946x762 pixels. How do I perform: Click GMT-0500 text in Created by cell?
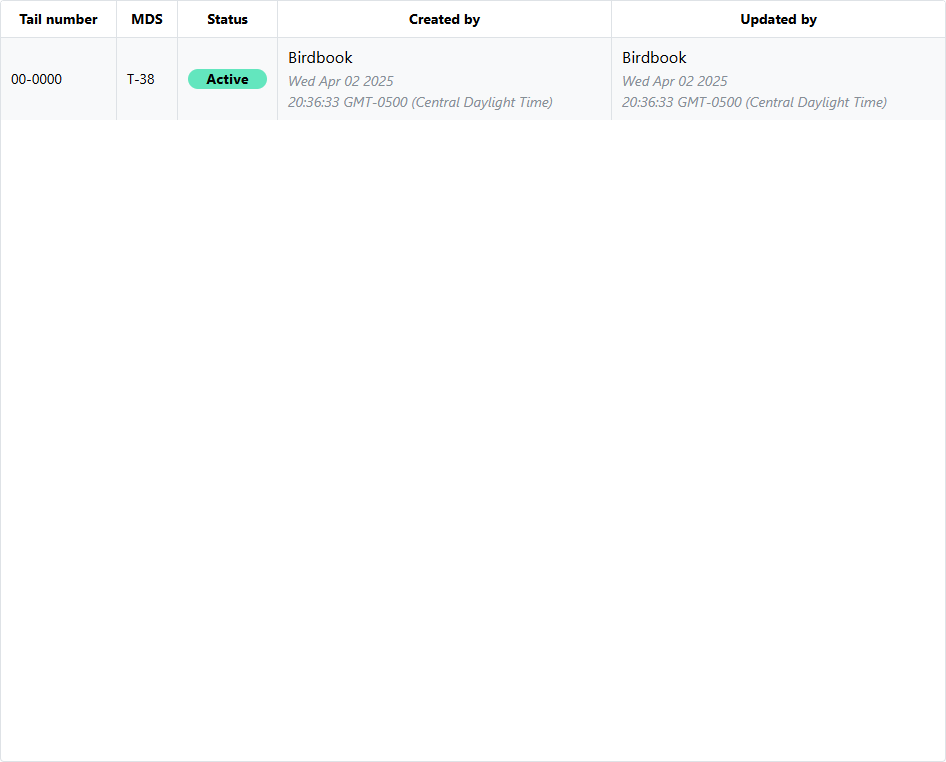click(375, 102)
